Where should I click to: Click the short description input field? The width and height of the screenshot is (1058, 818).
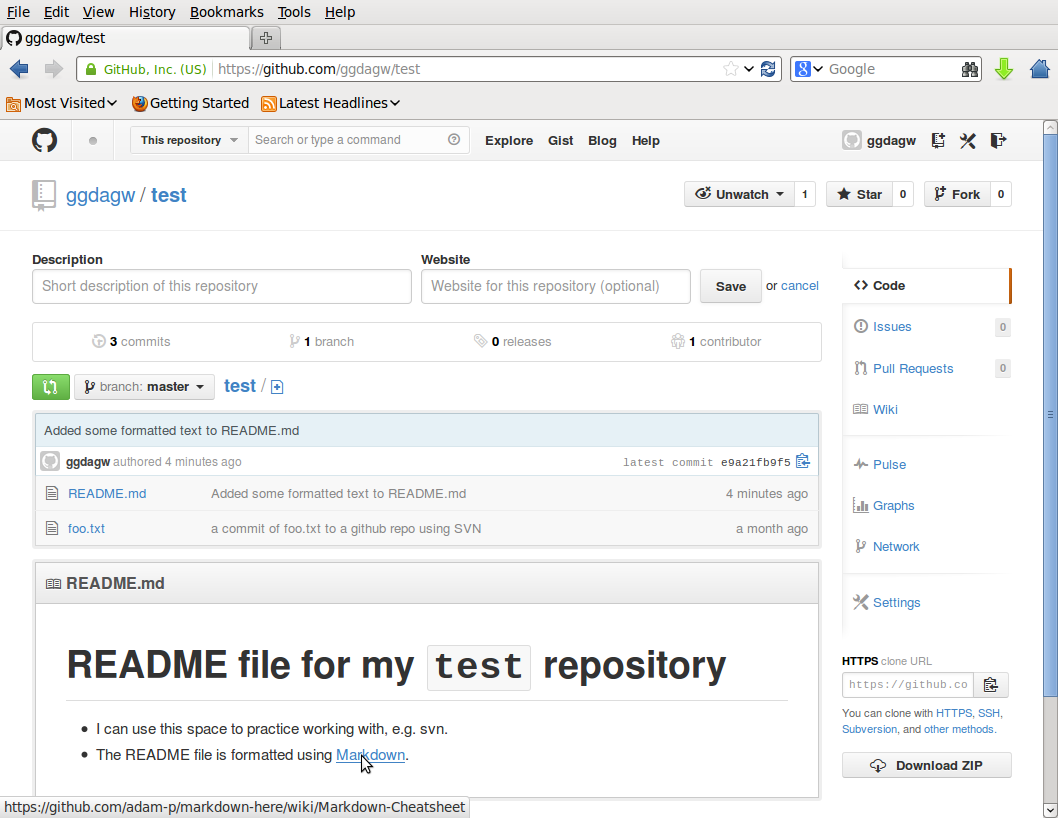coord(221,286)
